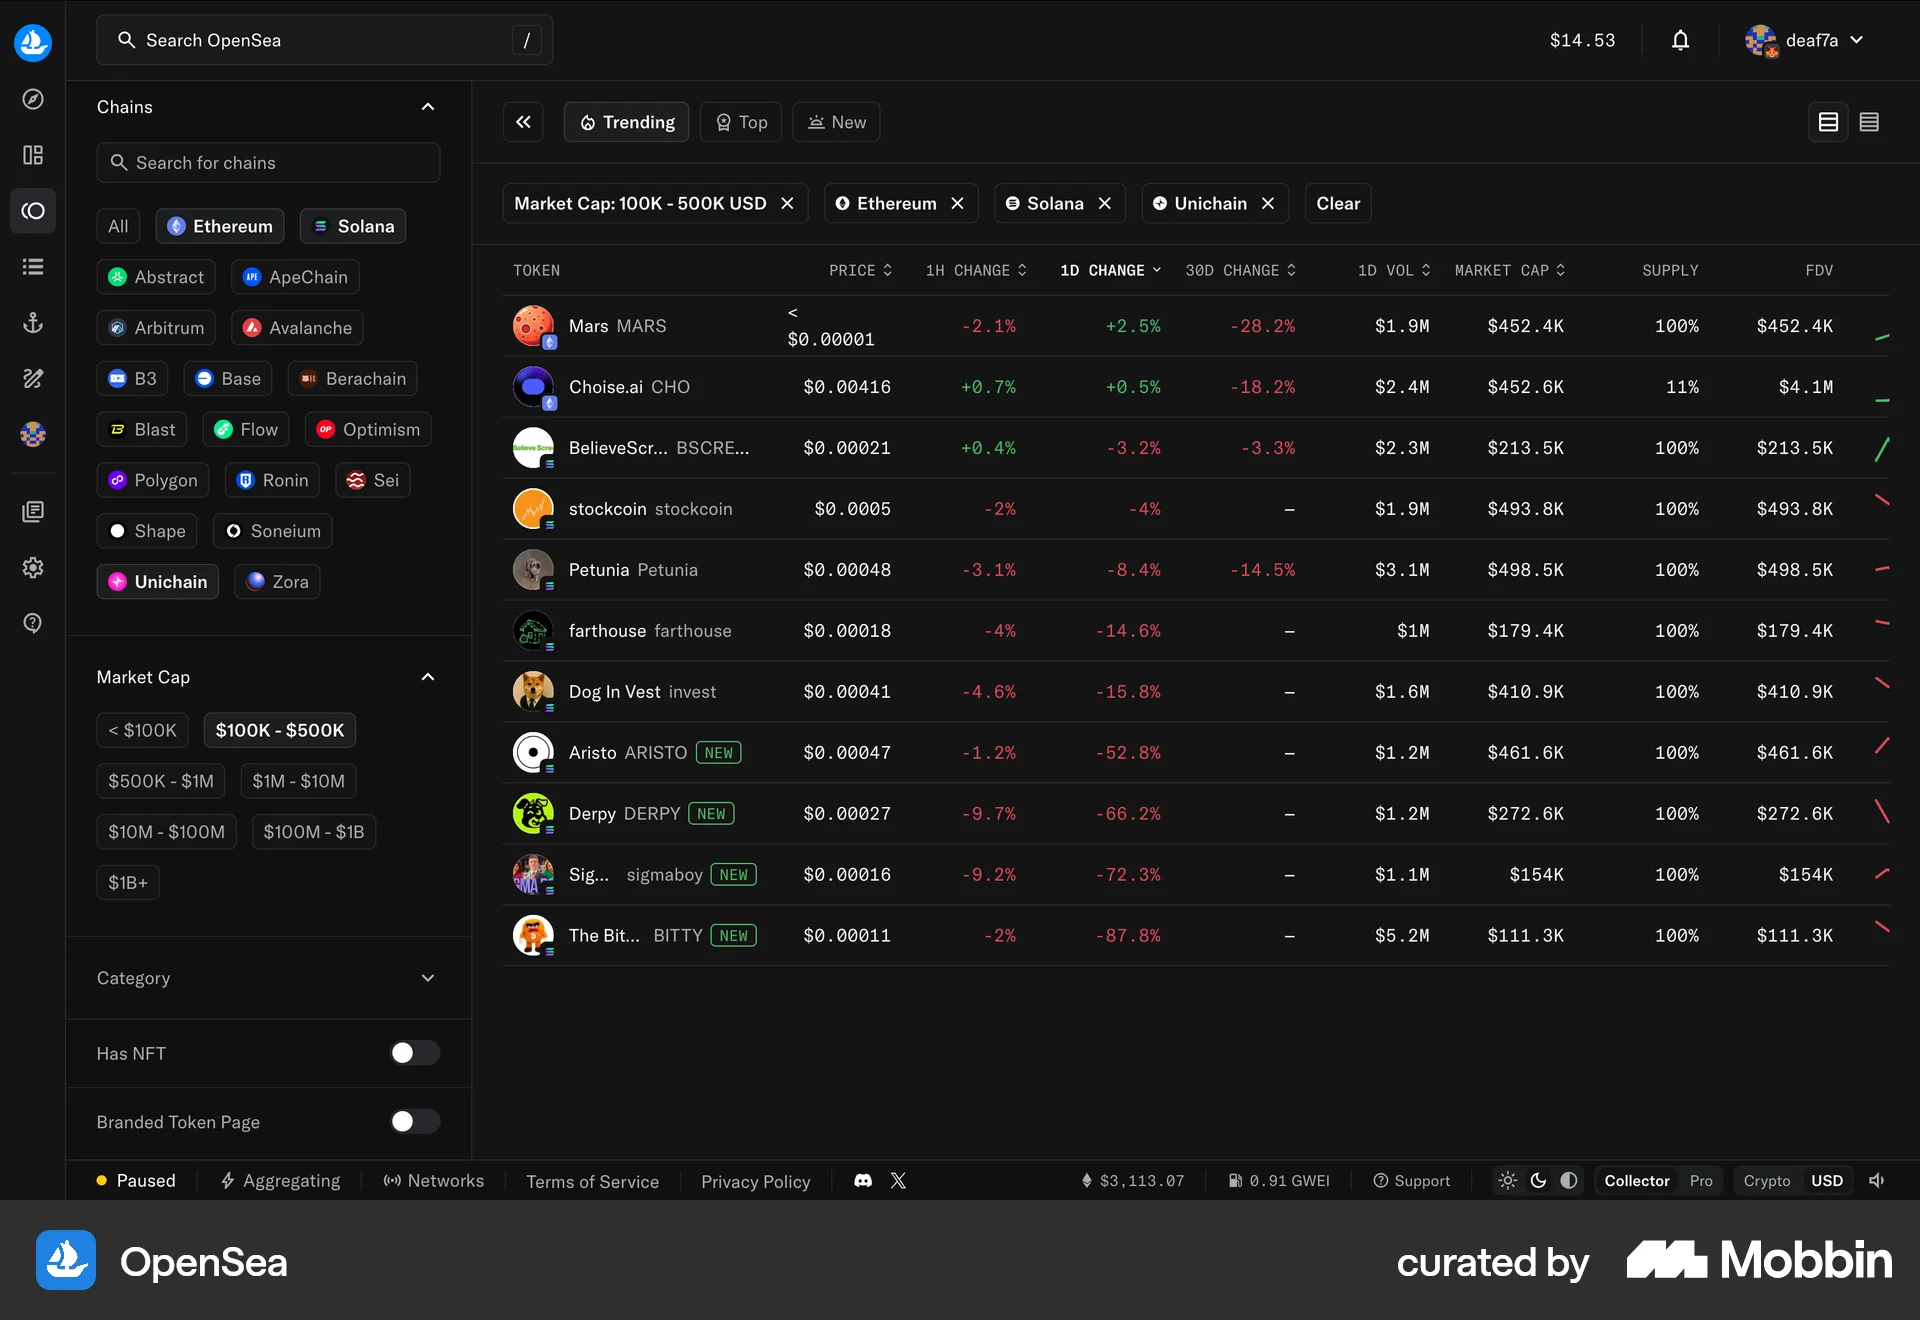This screenshot has width=1920, height=1320.
Task: Click the Search for chains field
Action: pos(268,163)
